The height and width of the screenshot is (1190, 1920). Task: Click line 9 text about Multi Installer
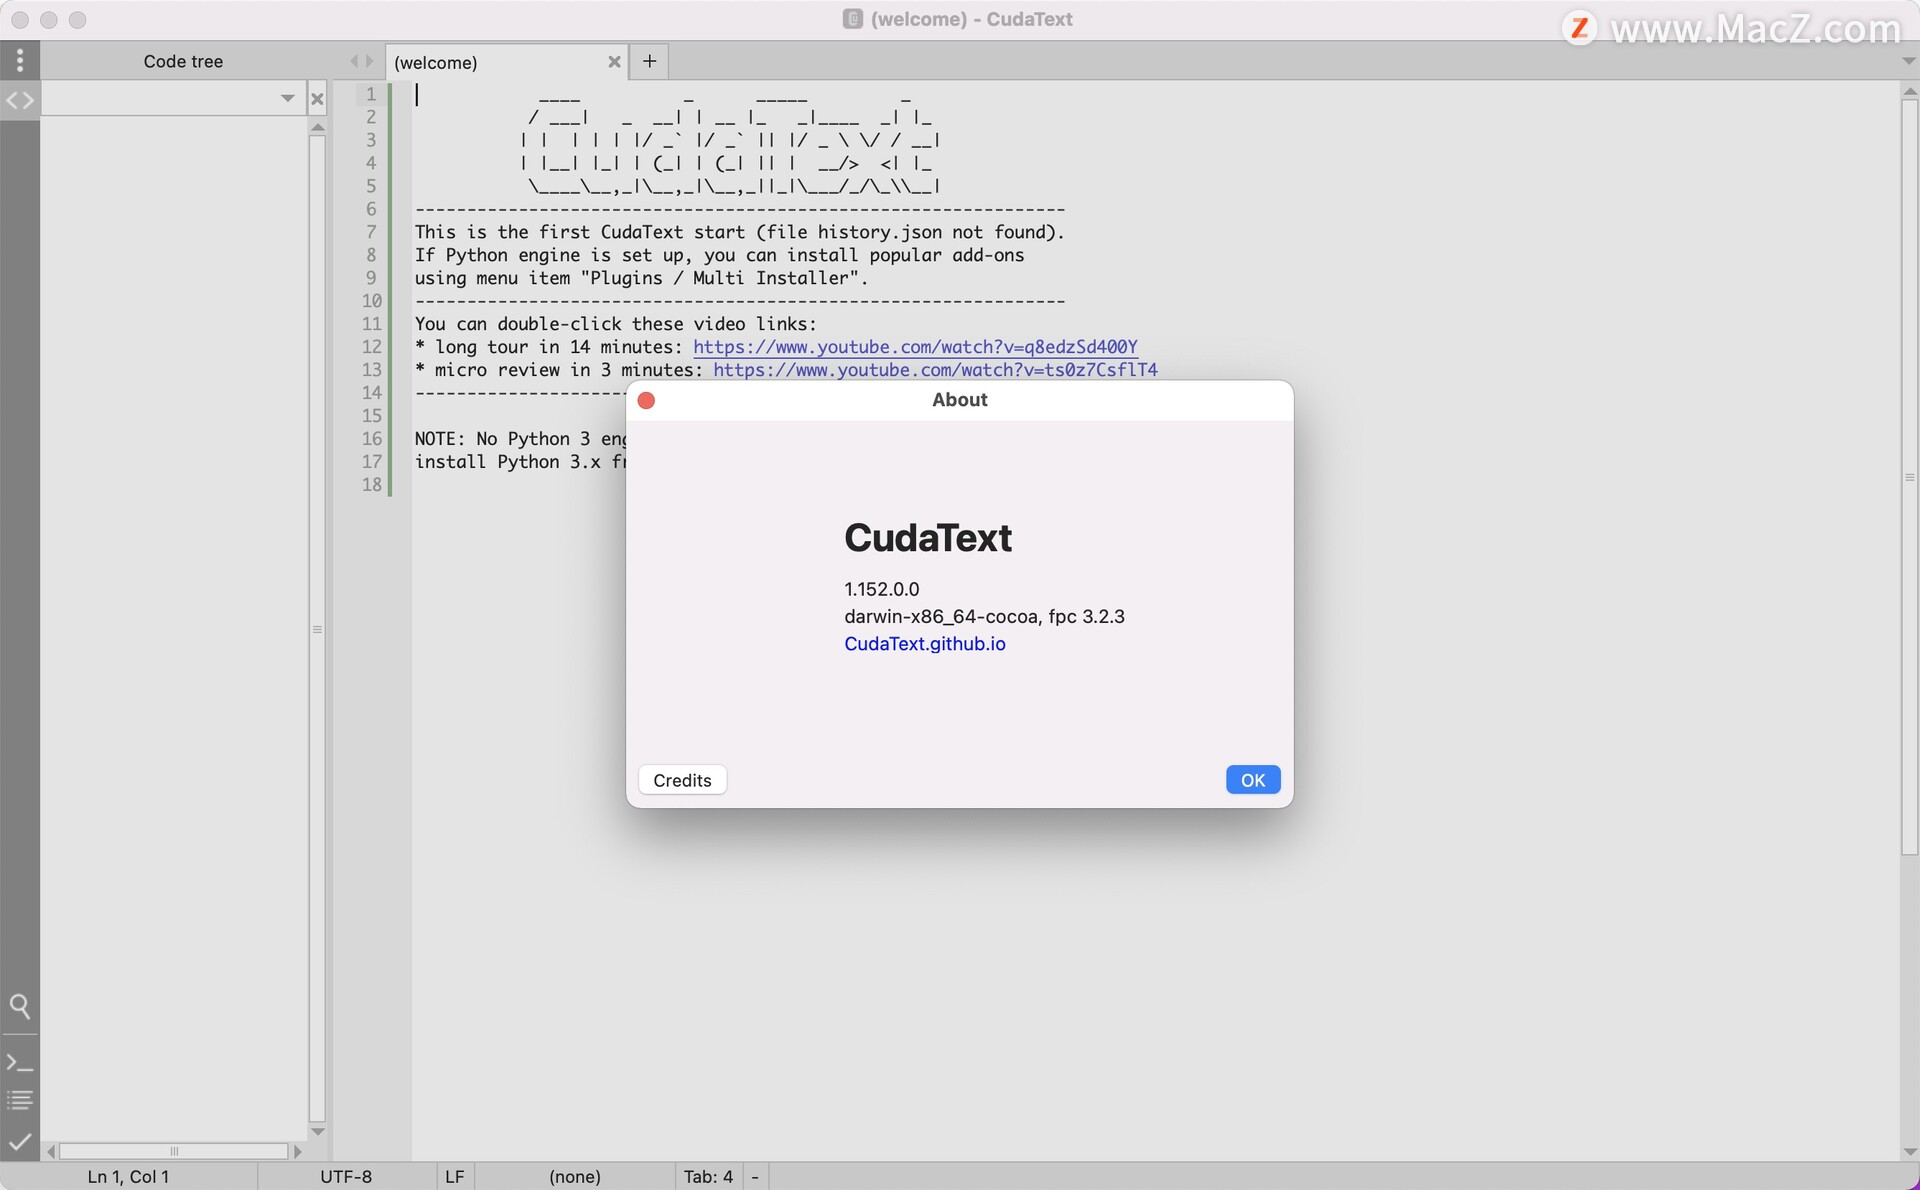[641, 278]
